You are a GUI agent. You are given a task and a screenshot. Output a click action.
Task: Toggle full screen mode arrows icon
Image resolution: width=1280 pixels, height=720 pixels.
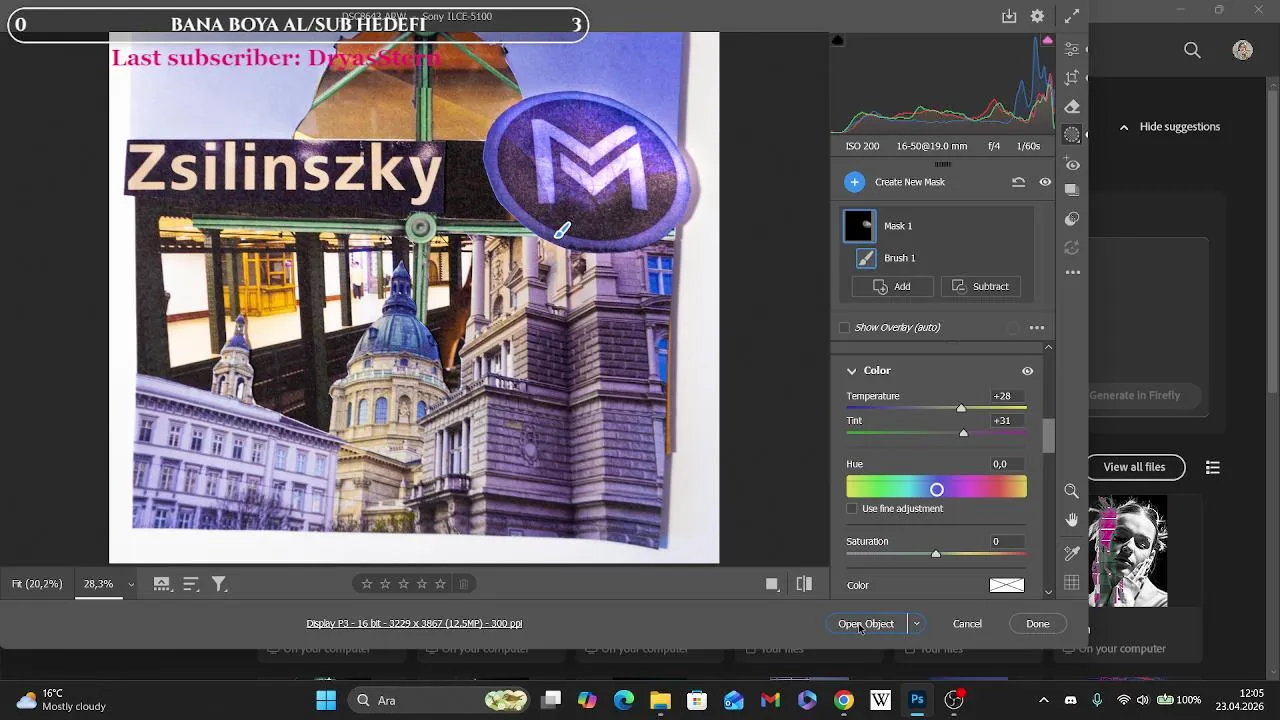pos(1072,16)
